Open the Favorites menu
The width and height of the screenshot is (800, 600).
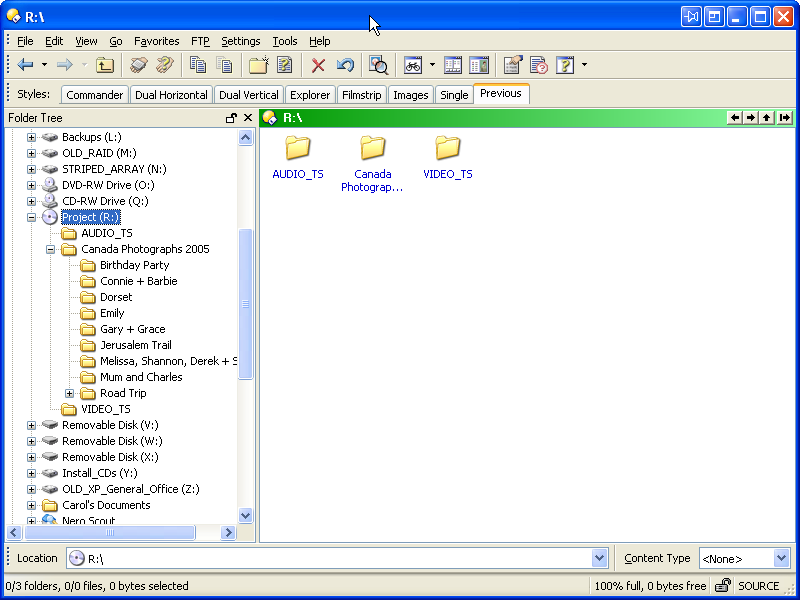click(x=156, y=41)
